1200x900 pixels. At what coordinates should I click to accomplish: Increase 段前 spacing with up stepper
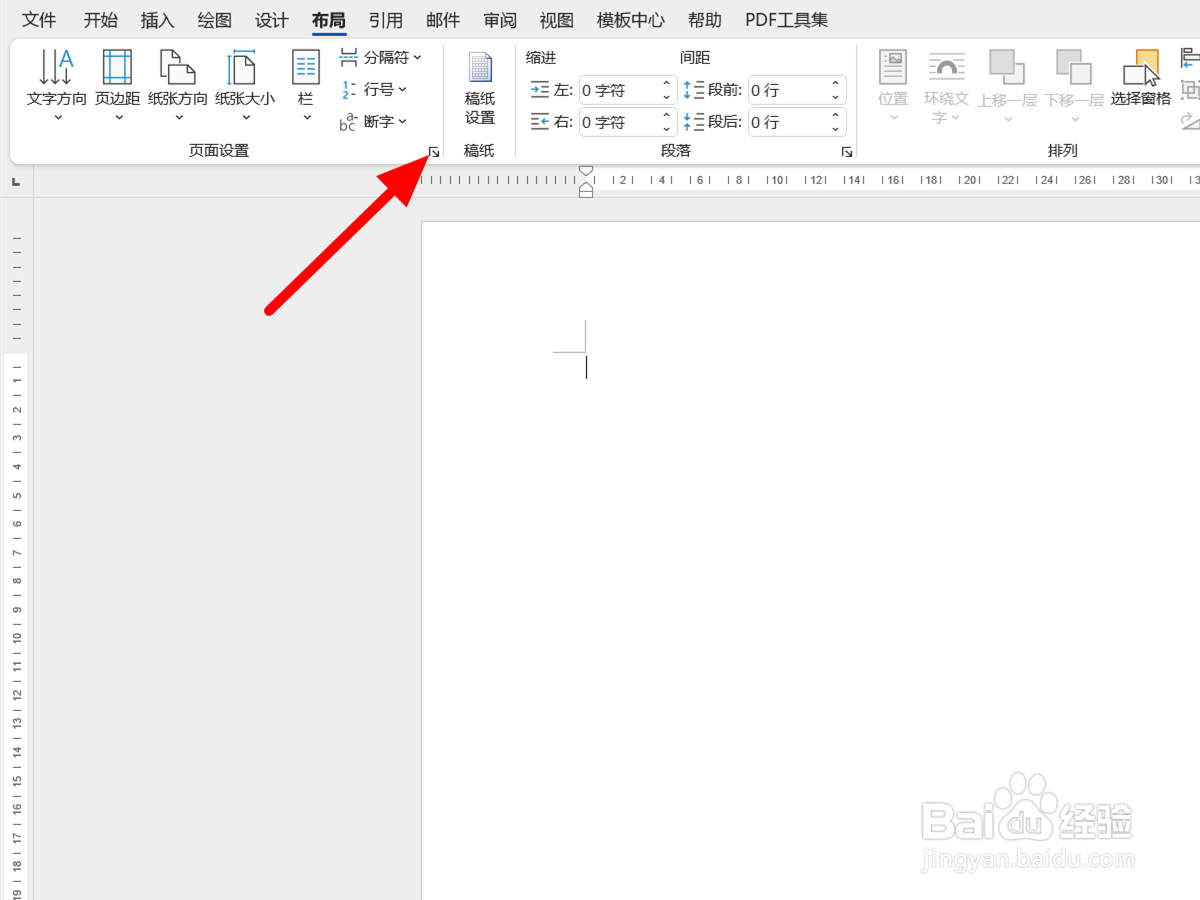(x=835, y=84)
